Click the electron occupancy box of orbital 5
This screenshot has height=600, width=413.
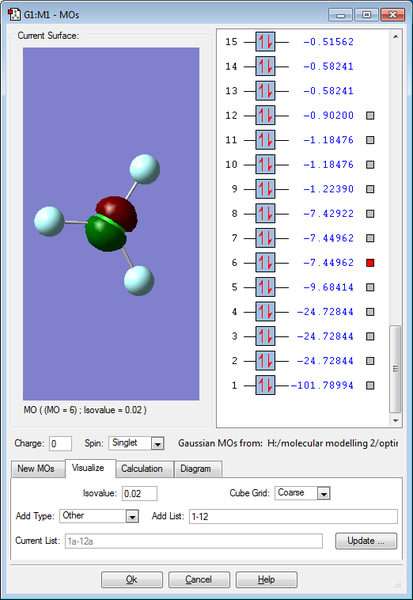tap(265, 287)
